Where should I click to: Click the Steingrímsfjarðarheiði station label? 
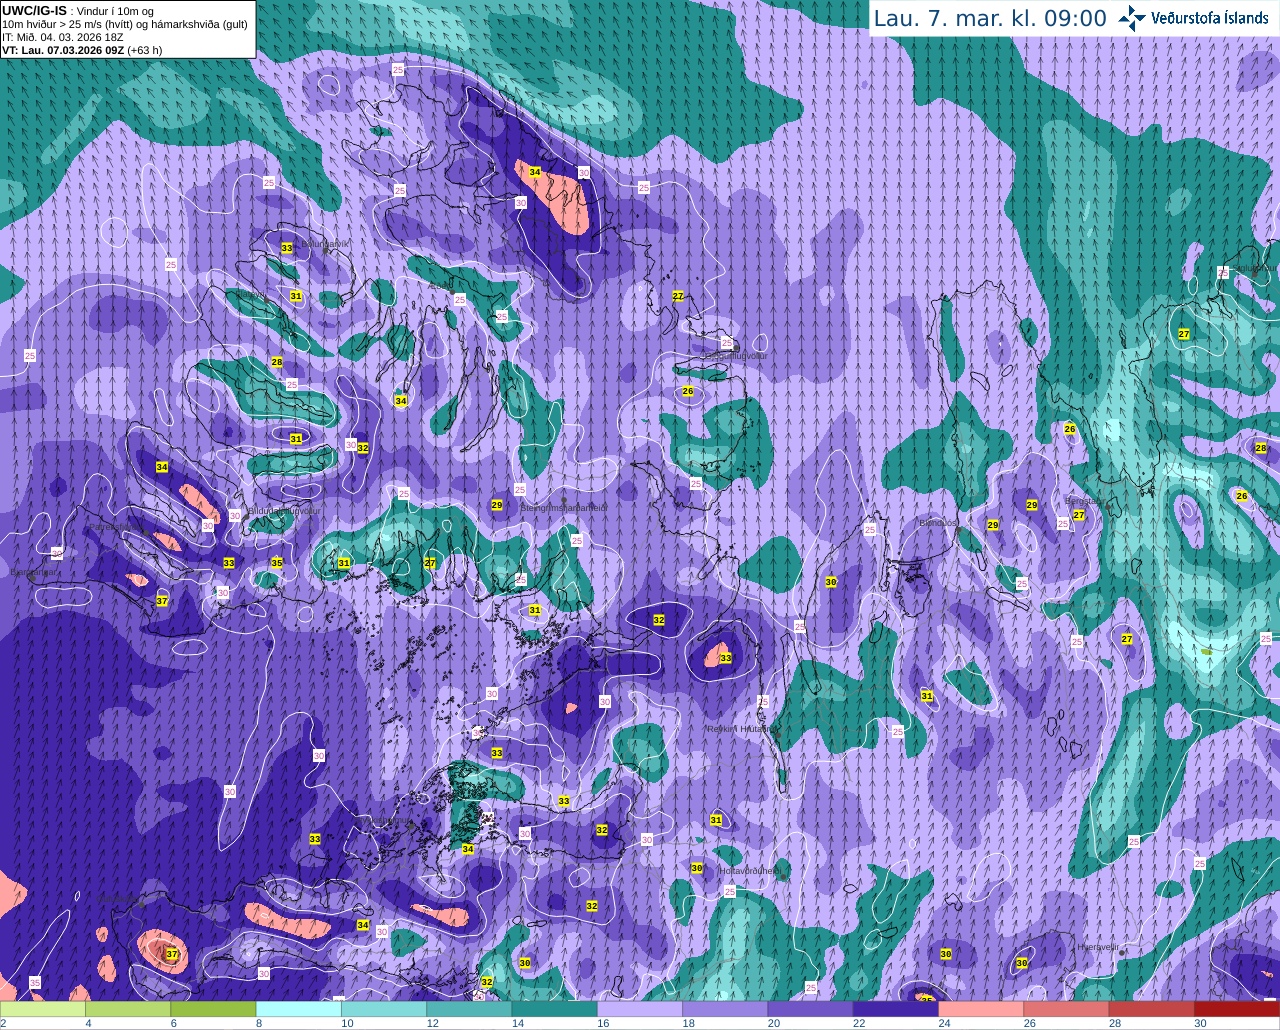pos(564,508)
